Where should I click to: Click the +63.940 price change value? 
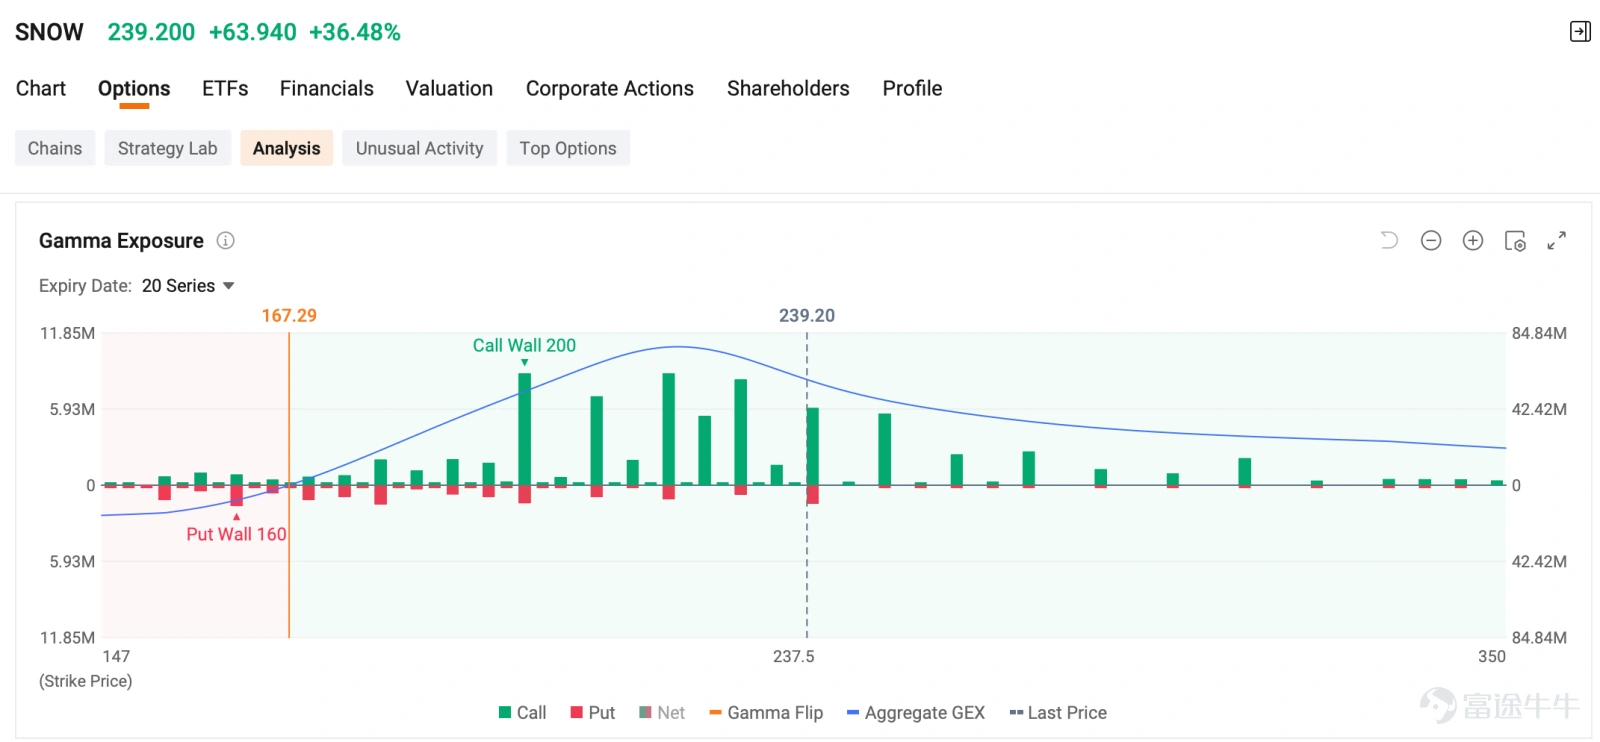(x=252, y=32)
